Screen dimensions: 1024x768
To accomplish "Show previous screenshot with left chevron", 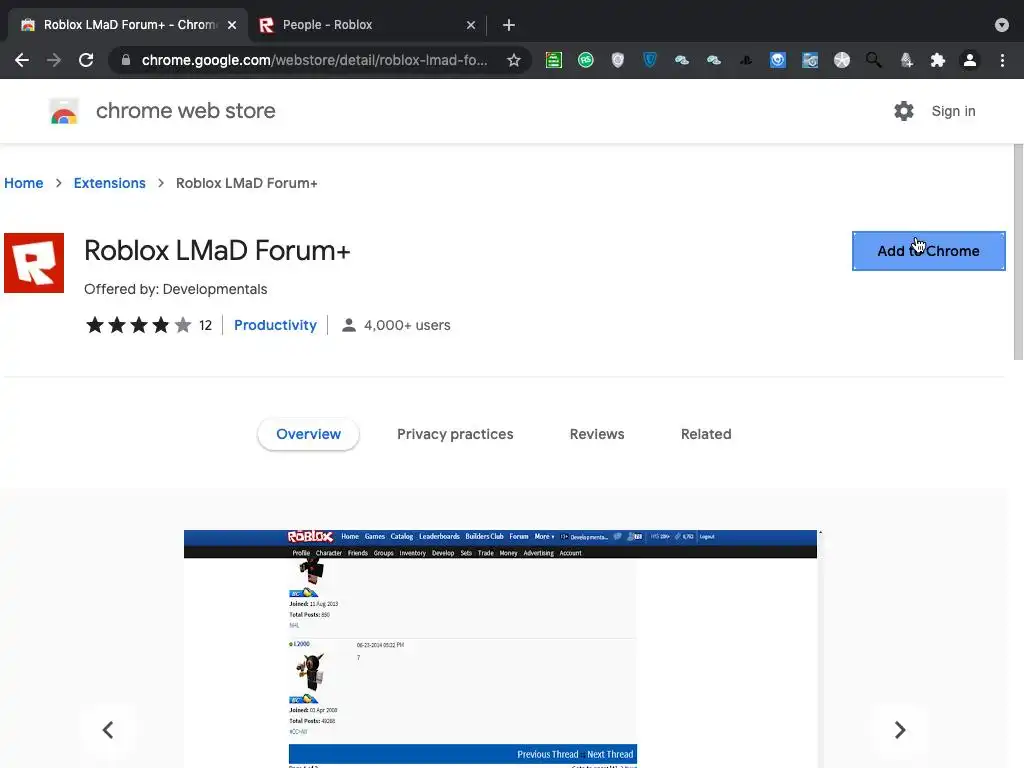I will (x=108, y=729).
